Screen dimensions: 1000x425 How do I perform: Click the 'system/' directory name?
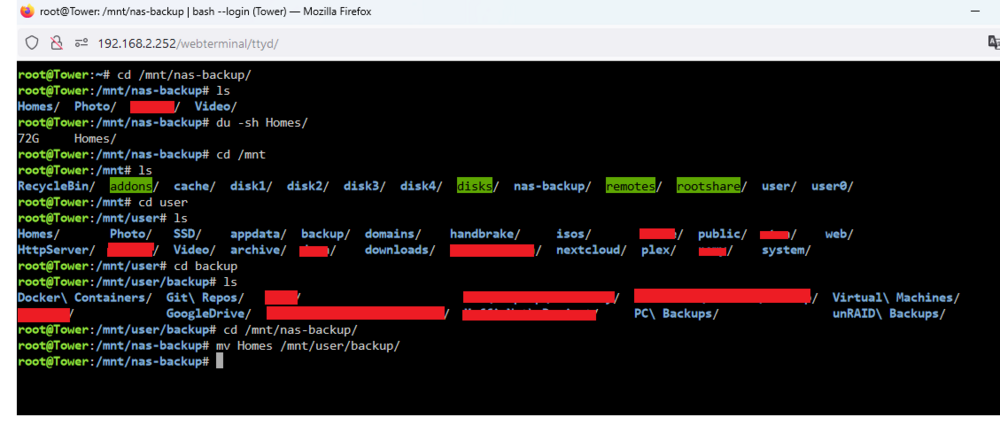pos(786,250)
